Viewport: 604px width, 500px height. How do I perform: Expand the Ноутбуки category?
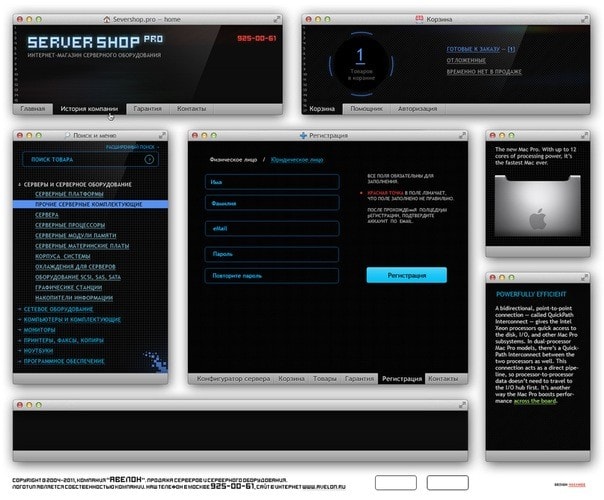(x=19, y=351)
